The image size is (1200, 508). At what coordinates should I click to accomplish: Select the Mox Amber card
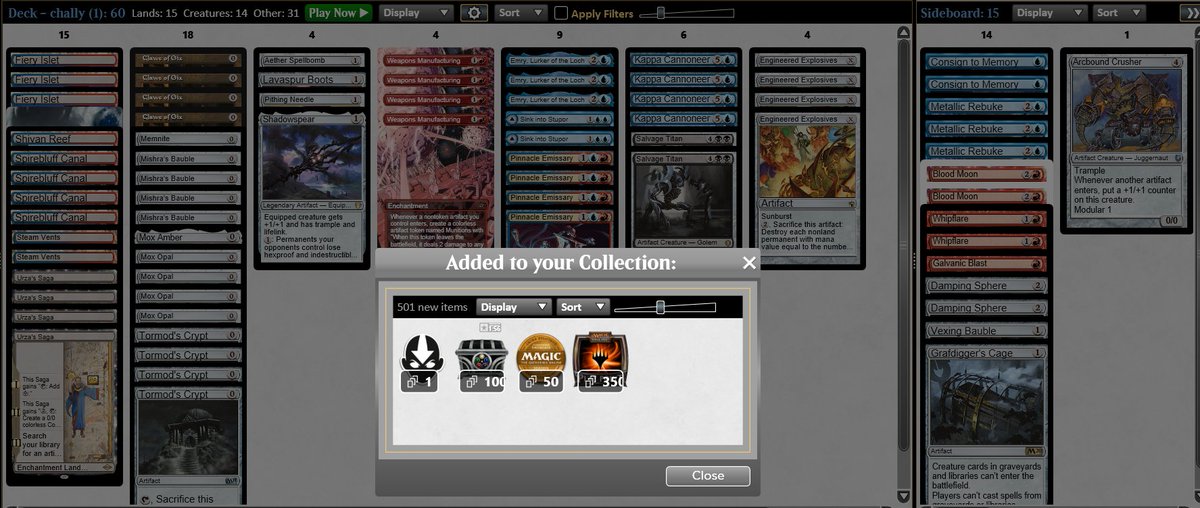tap(188, 238)
